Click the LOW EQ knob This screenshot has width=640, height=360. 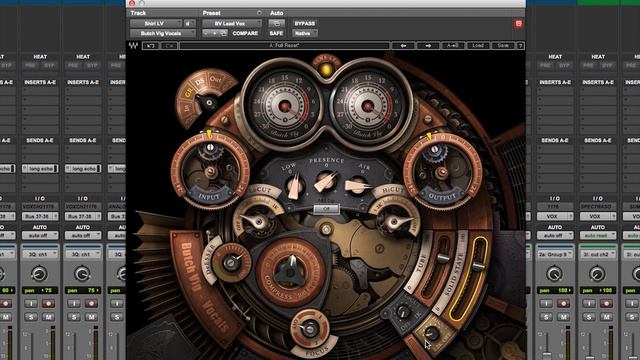(295, 186)
